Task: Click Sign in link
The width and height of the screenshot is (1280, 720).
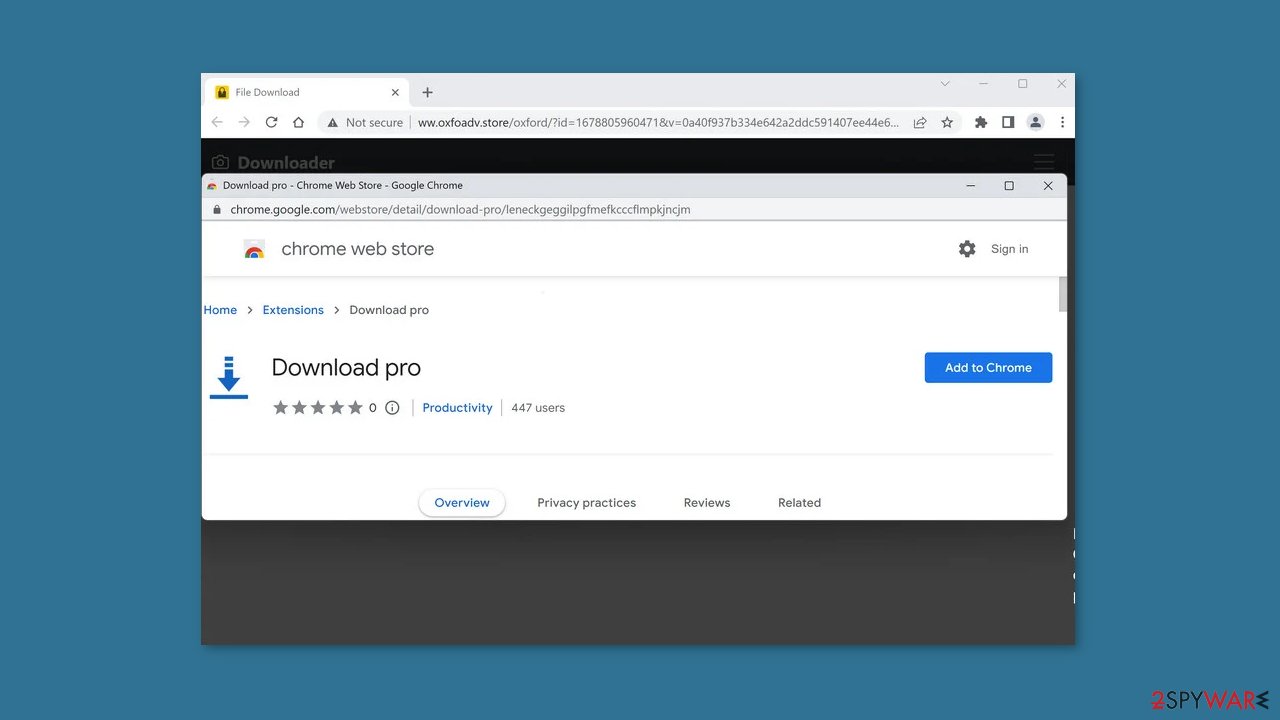Action: [1009, 249]
